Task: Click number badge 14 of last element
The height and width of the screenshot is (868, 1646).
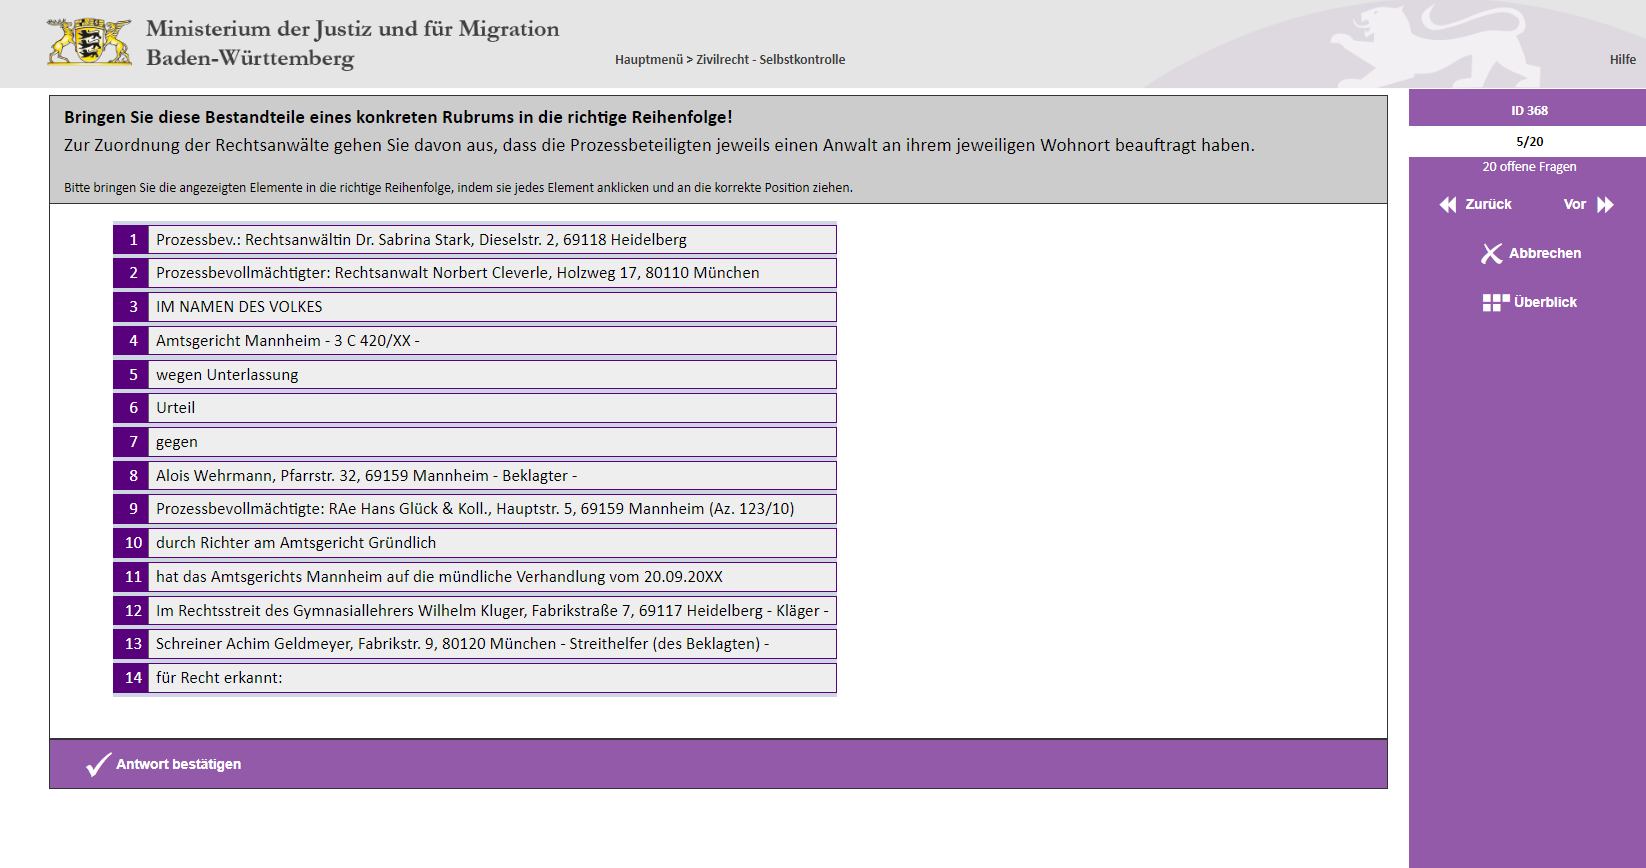Action: tap(132, 678)
